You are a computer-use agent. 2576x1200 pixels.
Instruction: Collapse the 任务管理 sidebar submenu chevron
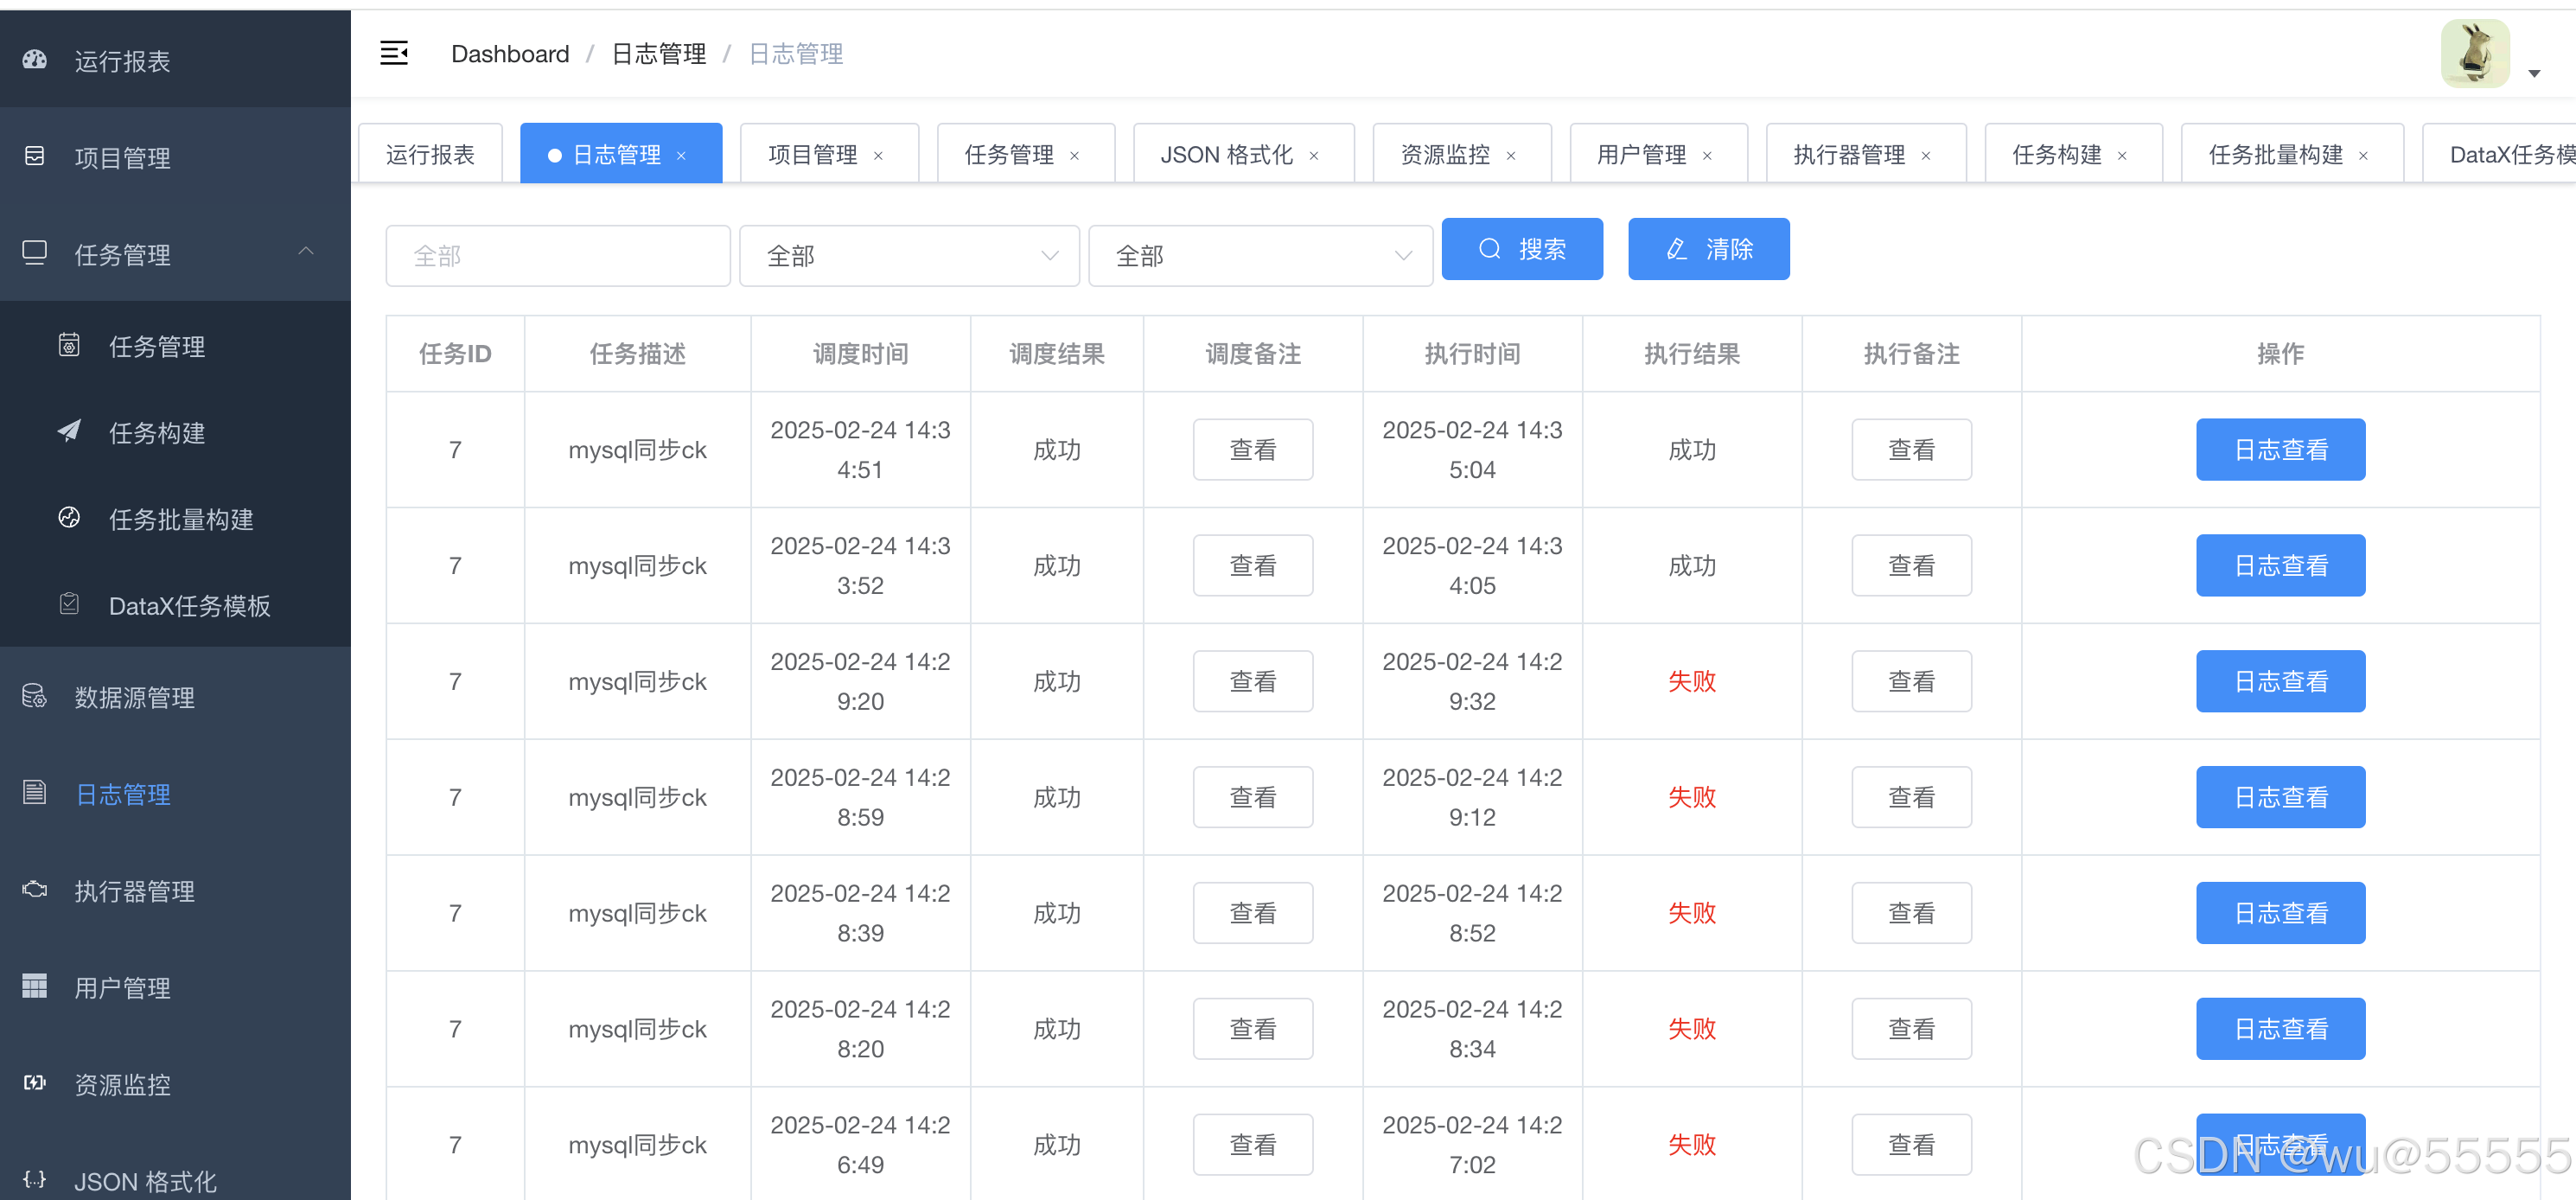[x=306, y=252]
